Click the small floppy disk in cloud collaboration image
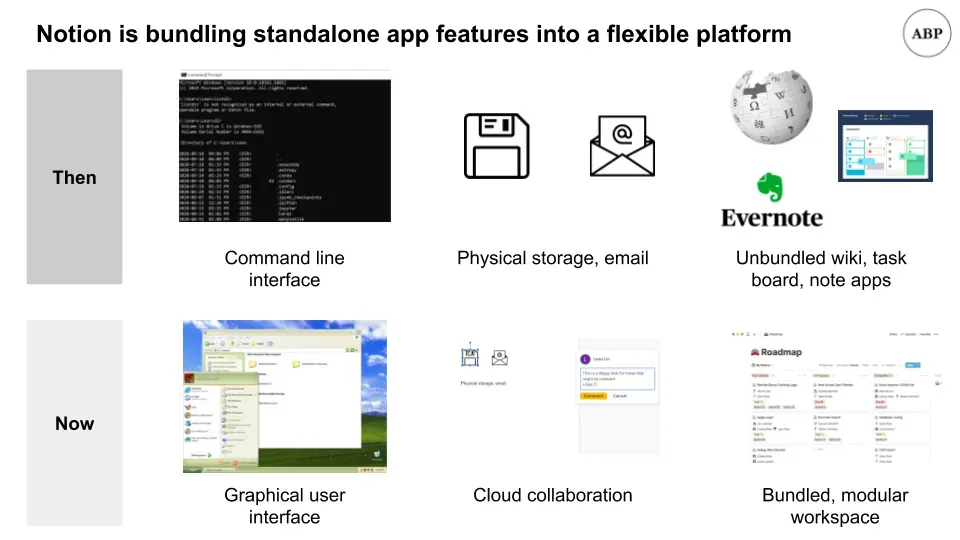Screen dimensions: 960x540 468,355
